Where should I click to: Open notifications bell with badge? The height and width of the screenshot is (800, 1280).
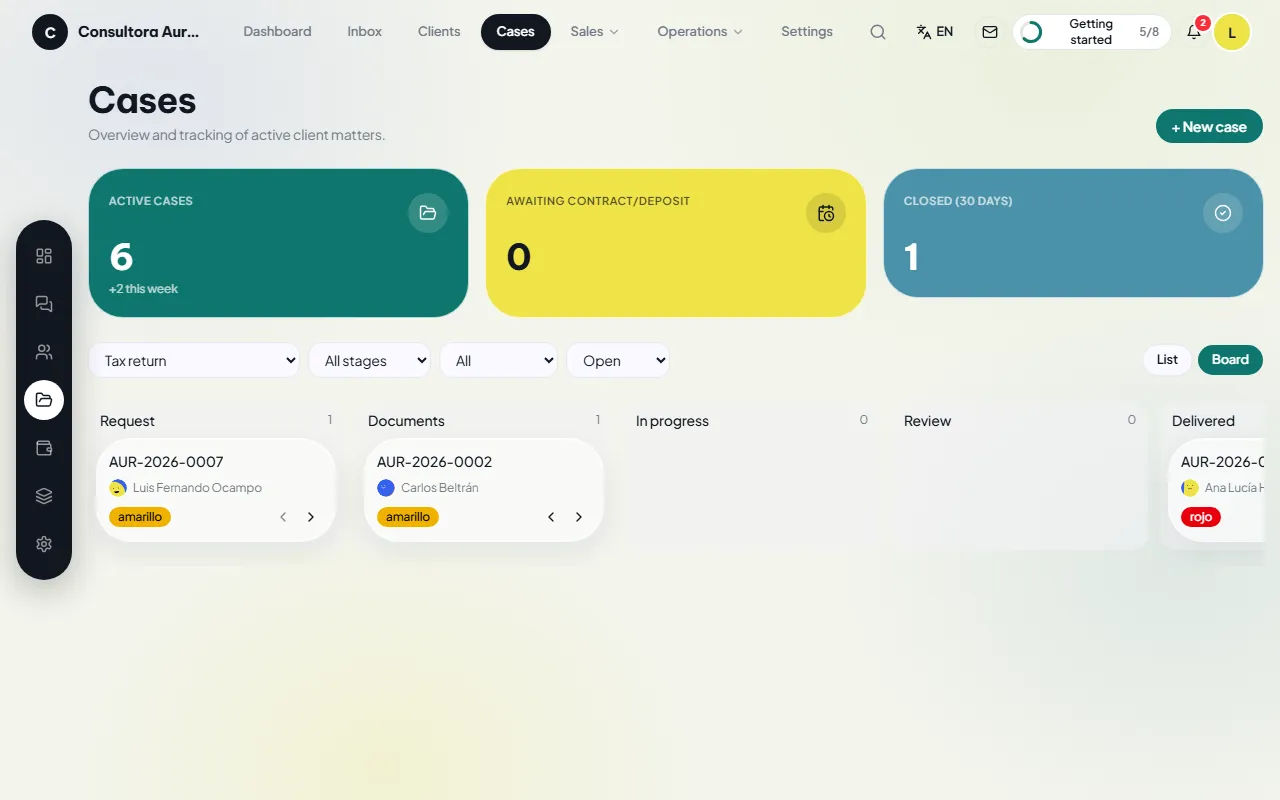point(1194,31)
